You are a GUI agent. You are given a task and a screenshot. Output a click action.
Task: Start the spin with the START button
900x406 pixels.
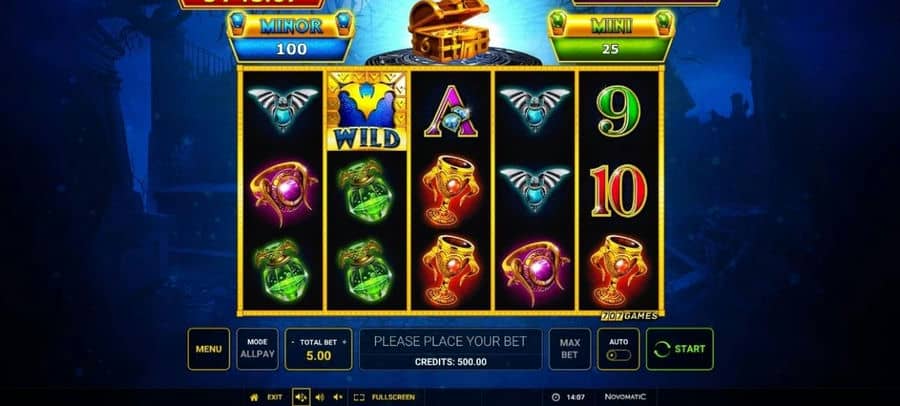pos(680,349)
